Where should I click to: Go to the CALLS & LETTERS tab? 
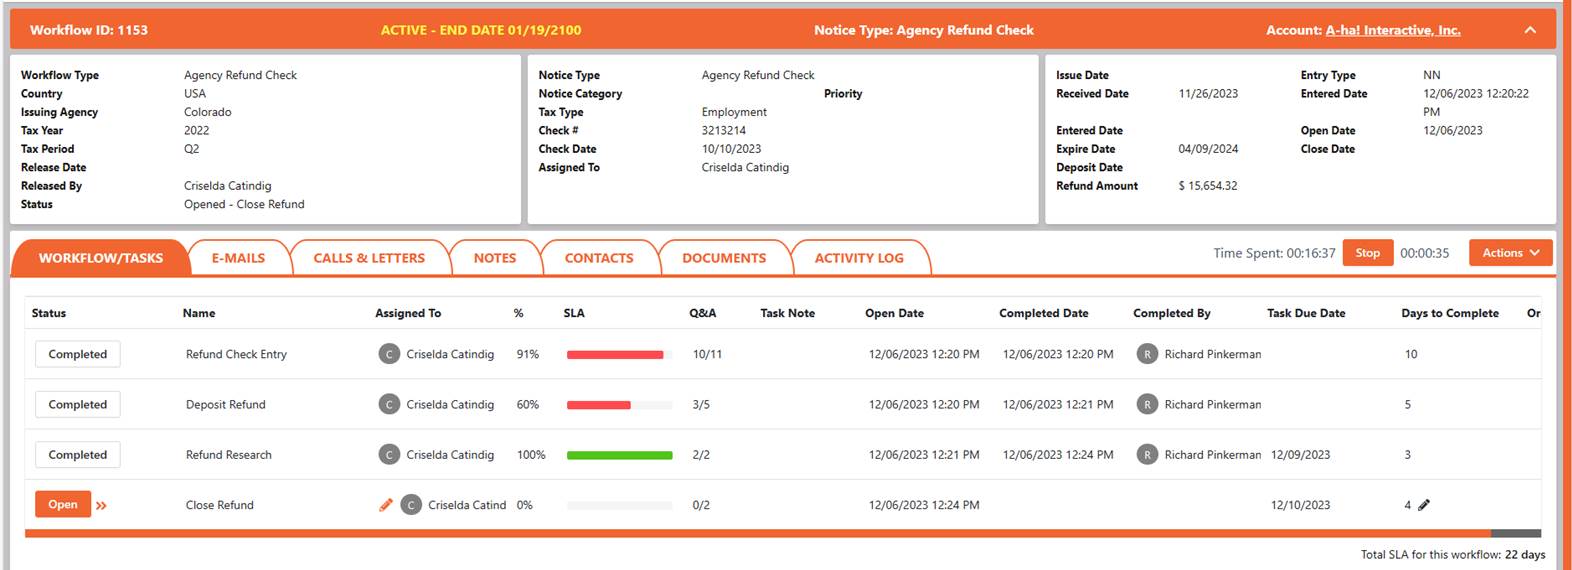pos(369,258)
